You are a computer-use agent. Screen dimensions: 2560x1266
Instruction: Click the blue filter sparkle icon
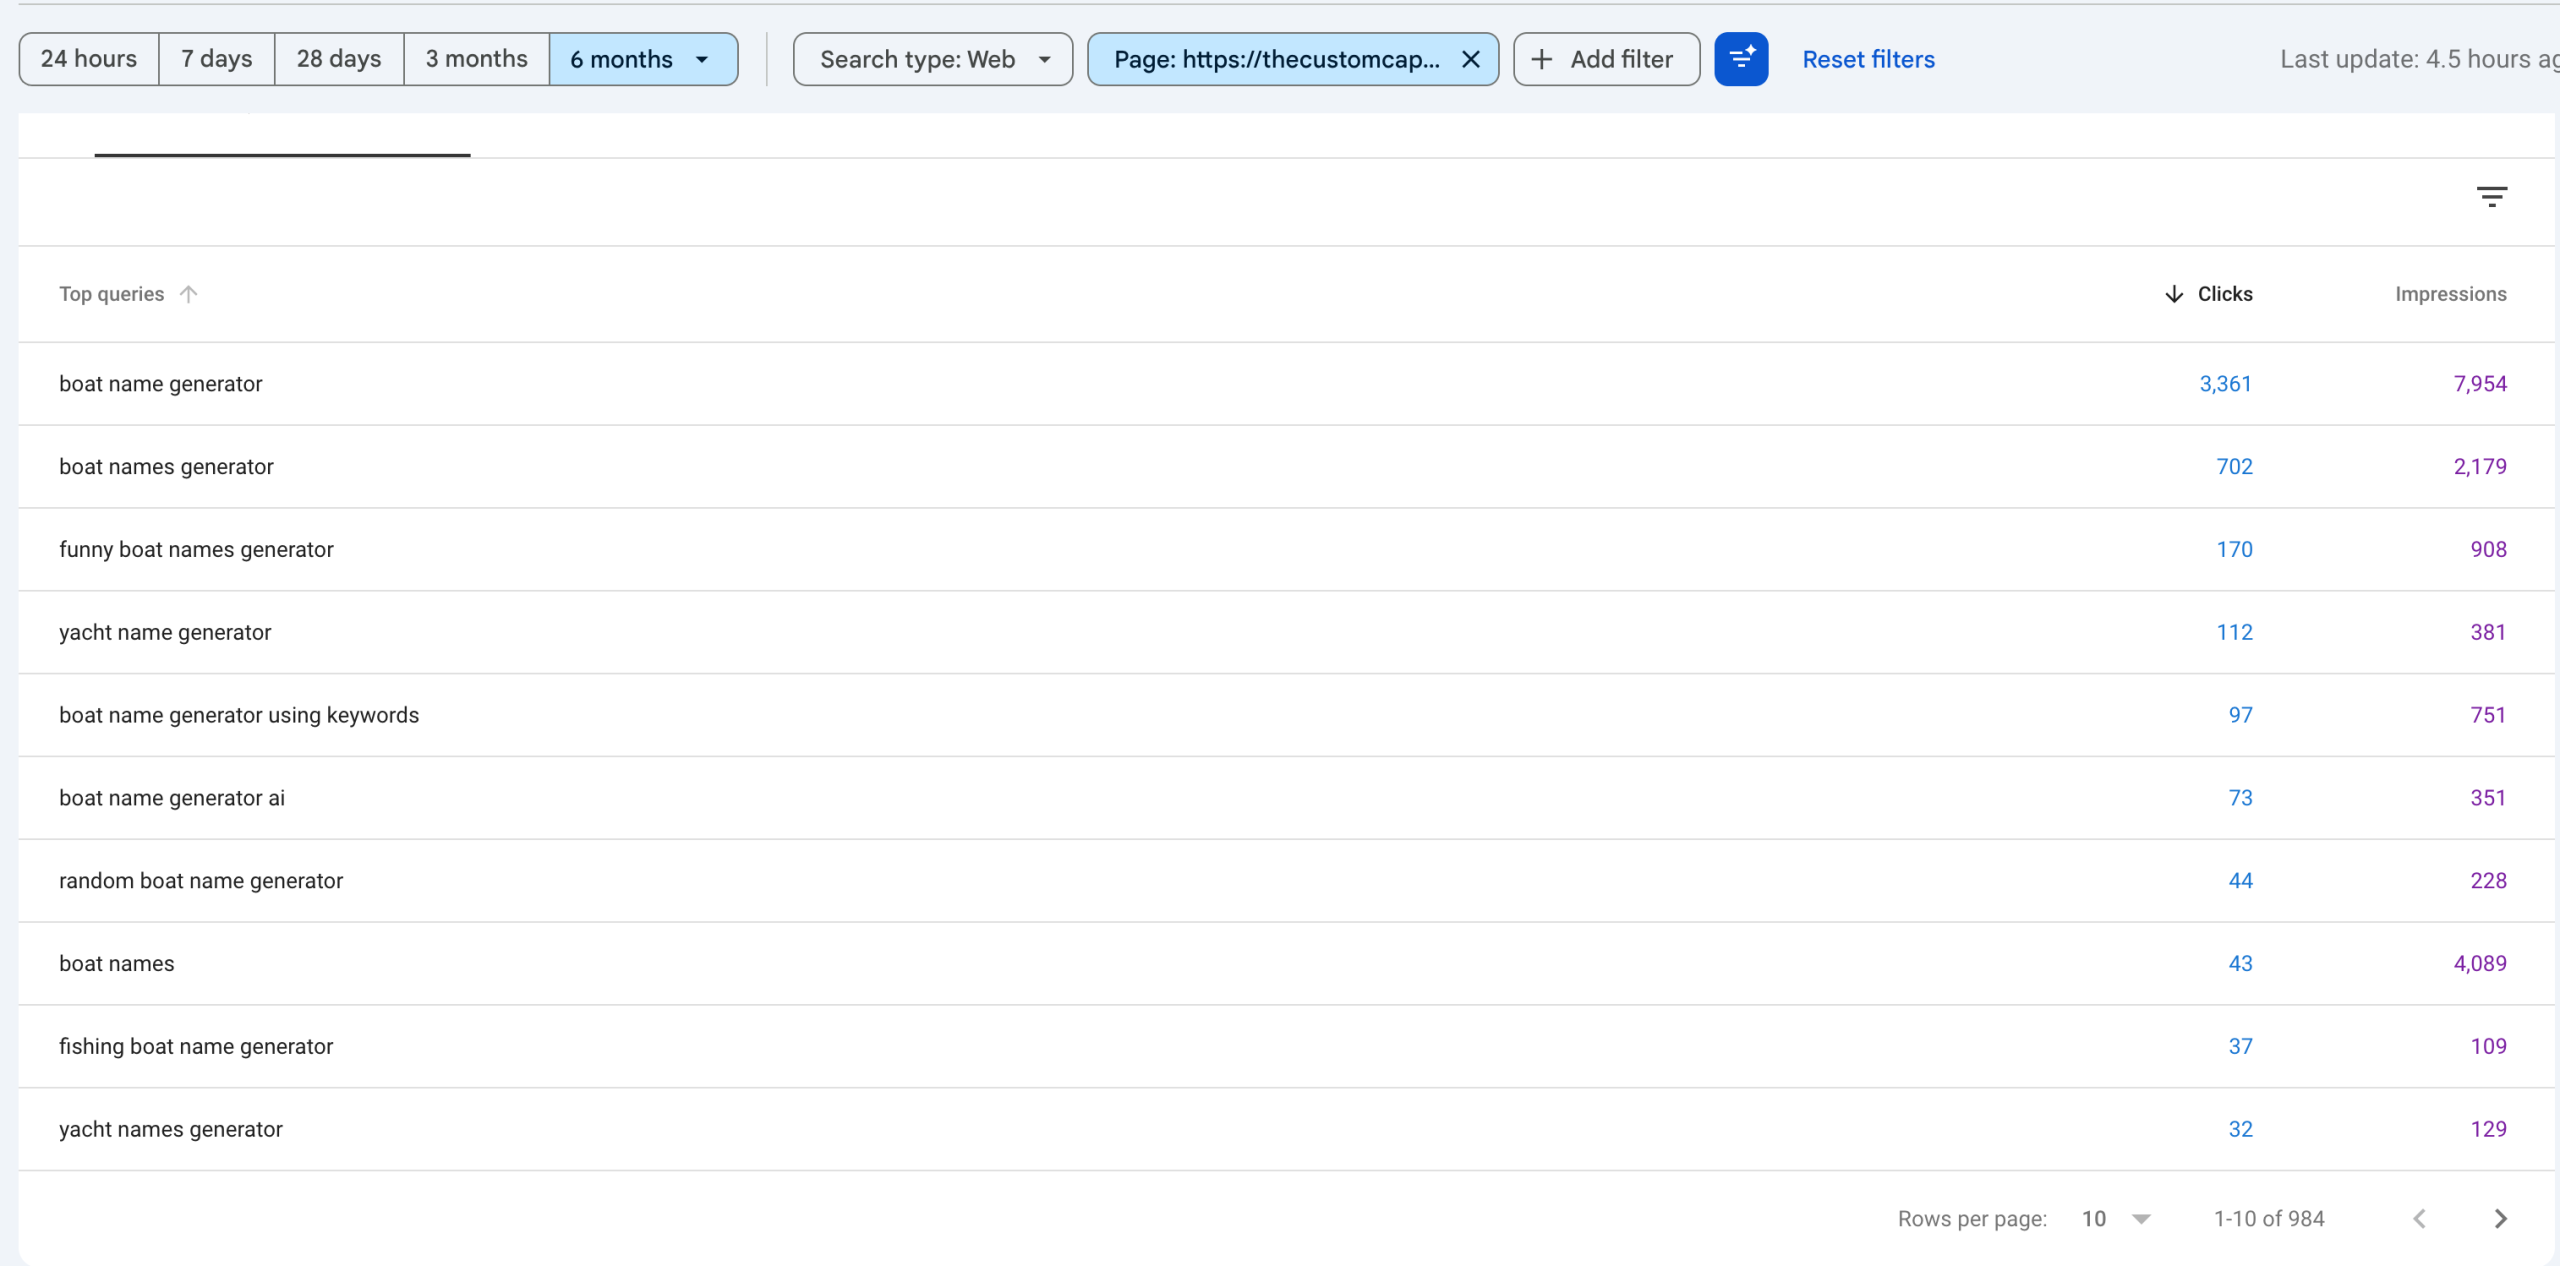[x=1741, y=59]
